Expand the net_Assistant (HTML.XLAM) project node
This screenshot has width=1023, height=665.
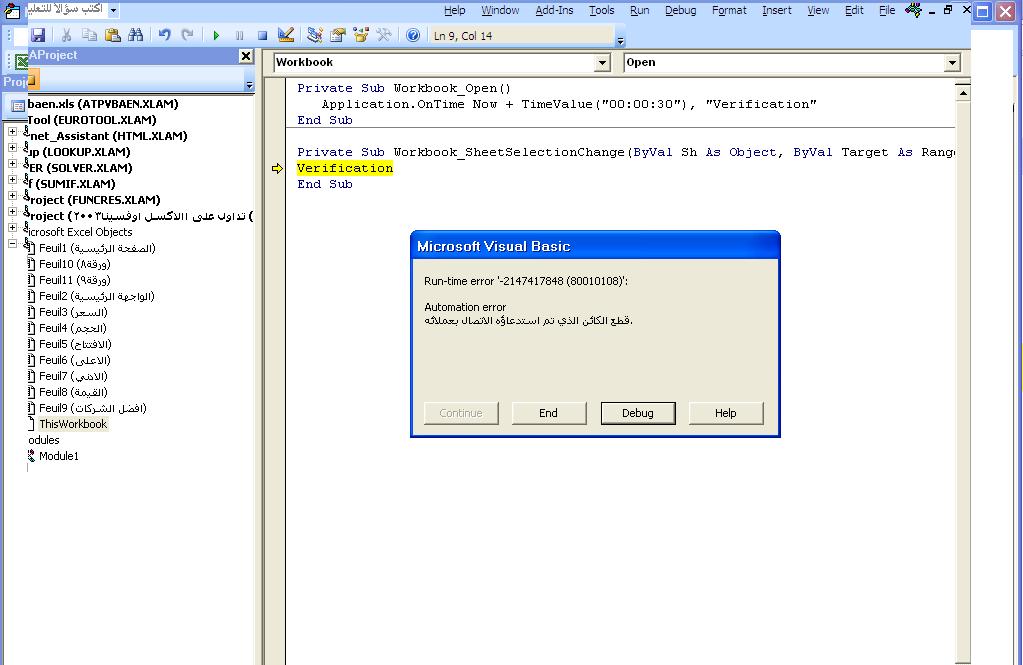12,132
